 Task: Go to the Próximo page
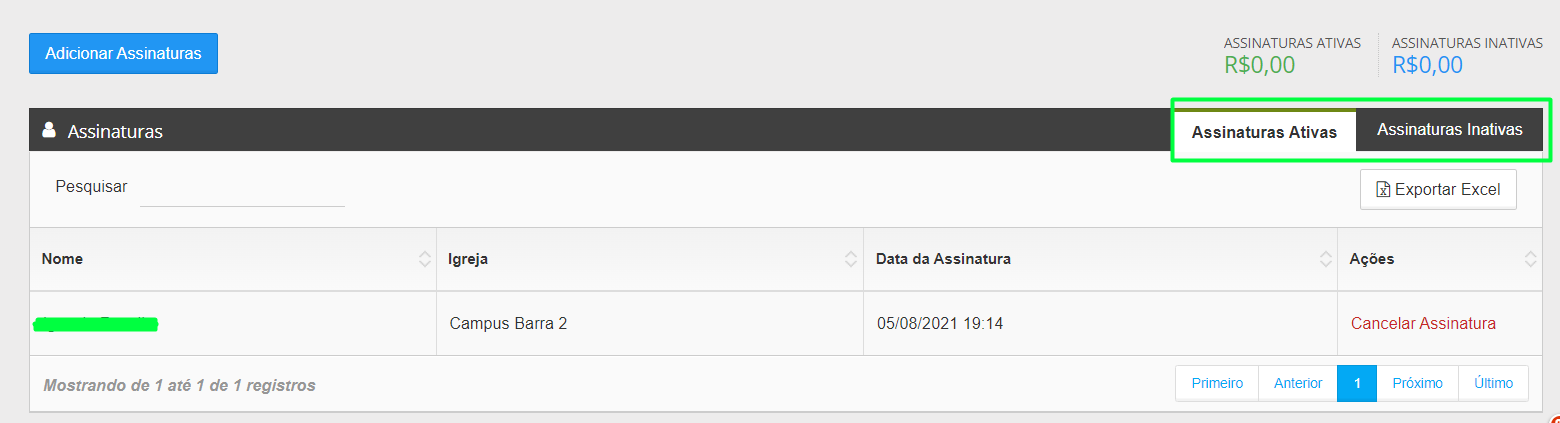1417,383
